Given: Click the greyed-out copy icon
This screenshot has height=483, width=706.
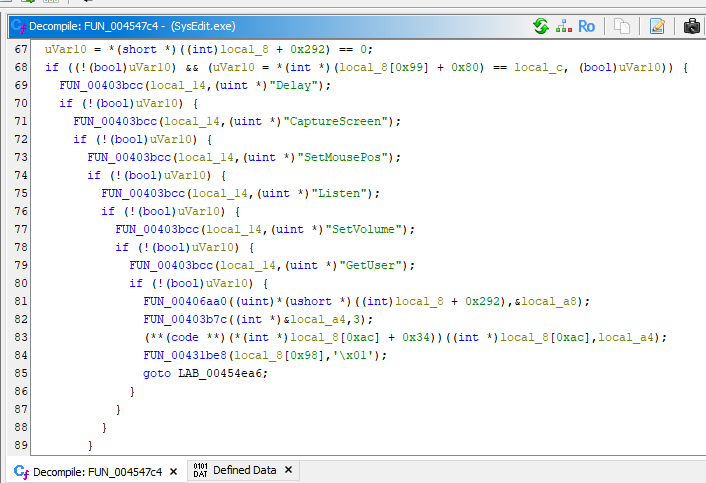Looking at the screenshot, I should [x=622, y=26].
